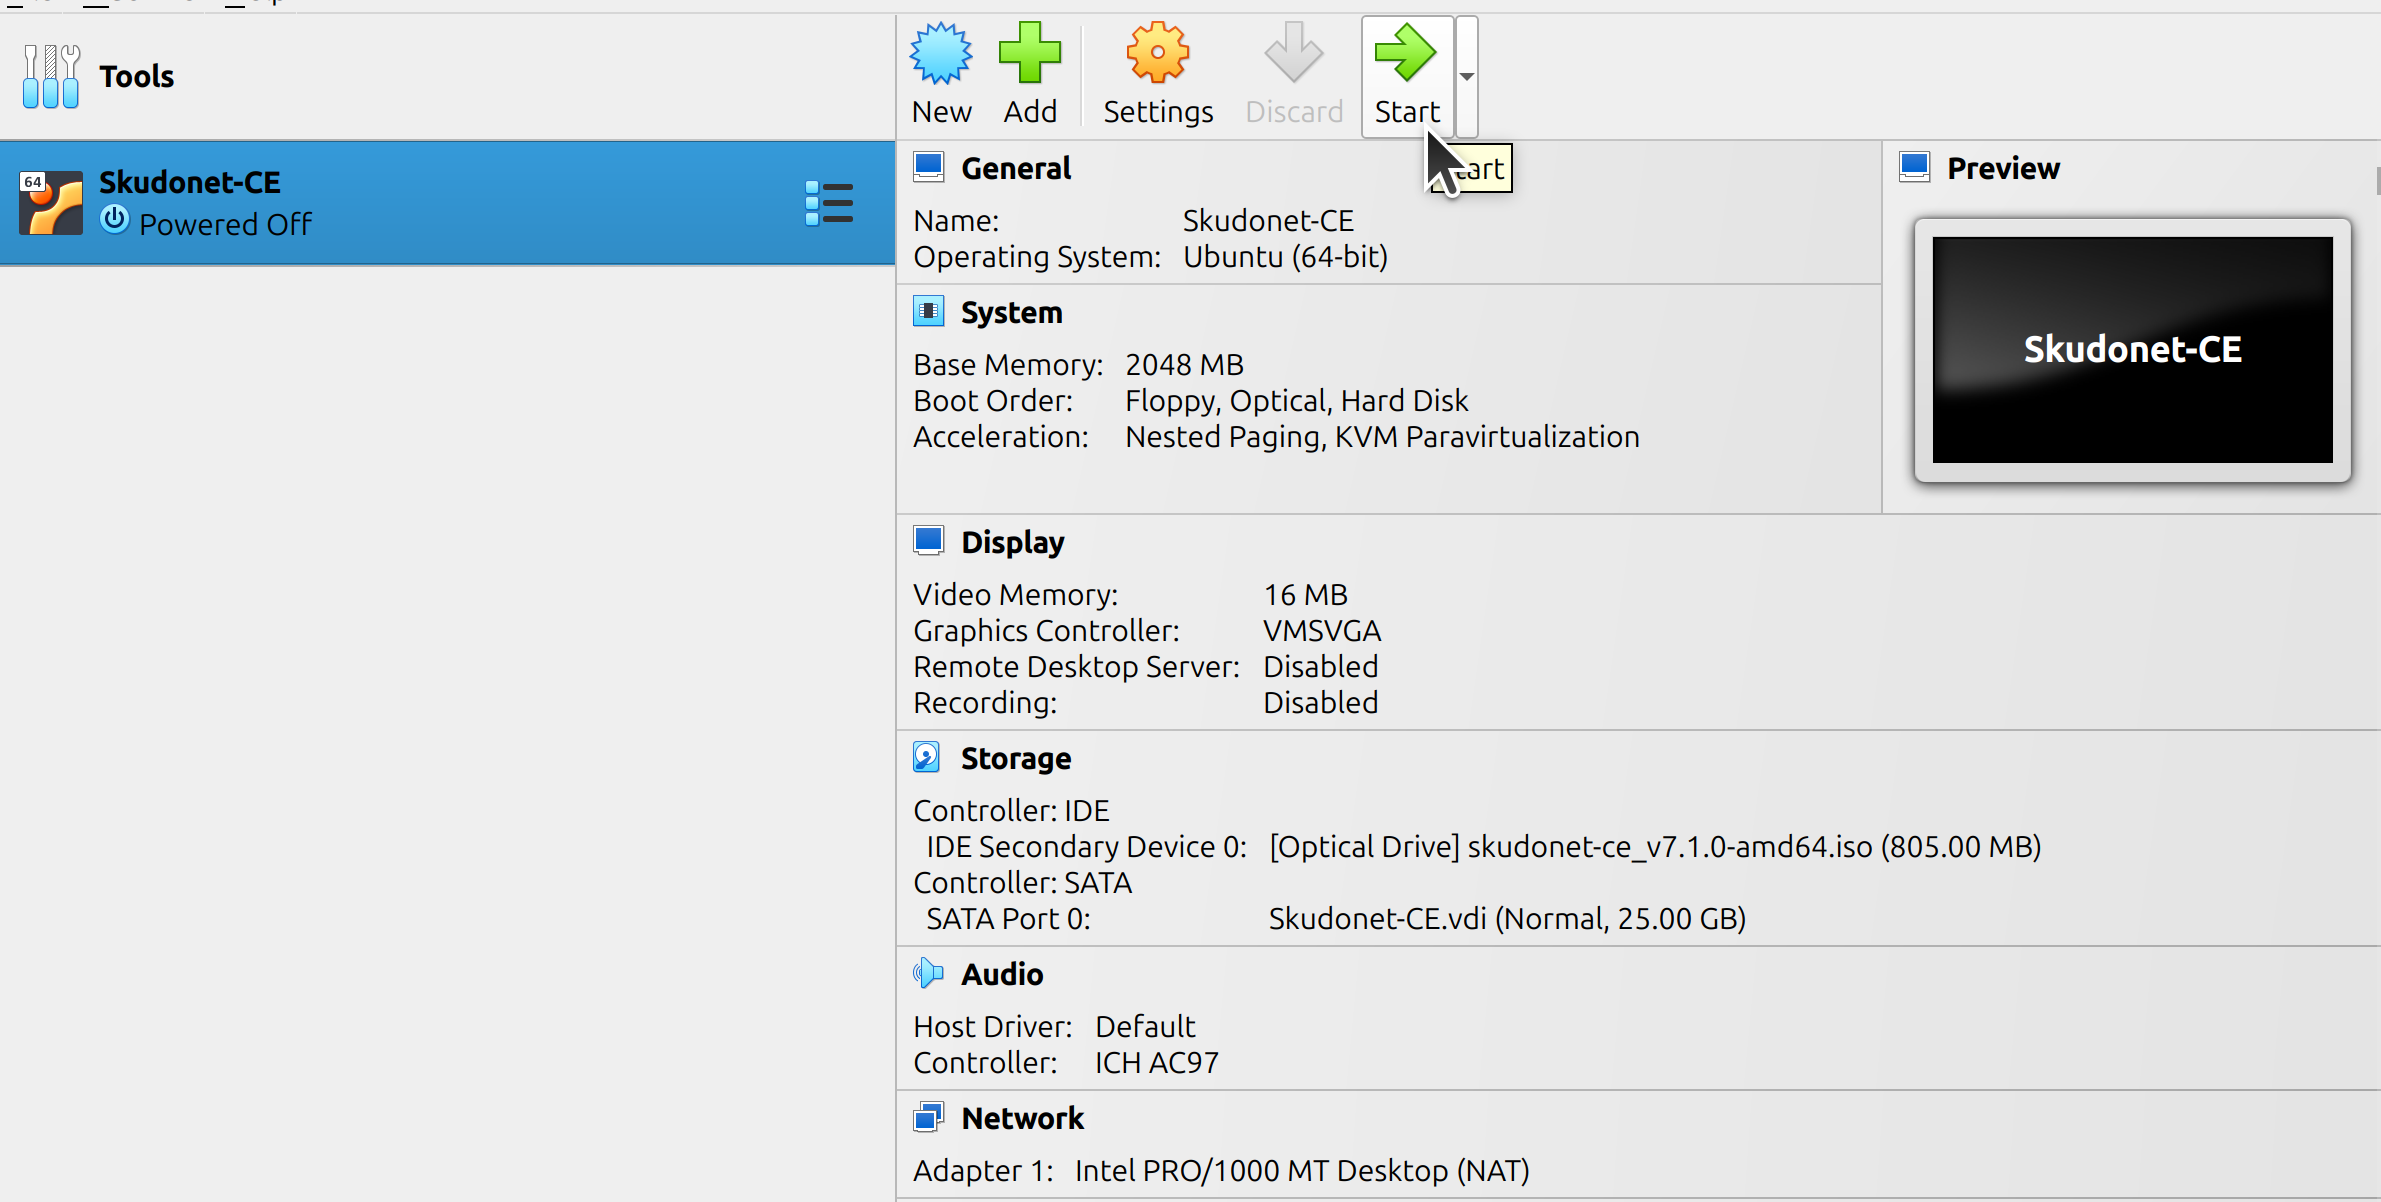Click the Network section header text

[x=1022, y=1117]
